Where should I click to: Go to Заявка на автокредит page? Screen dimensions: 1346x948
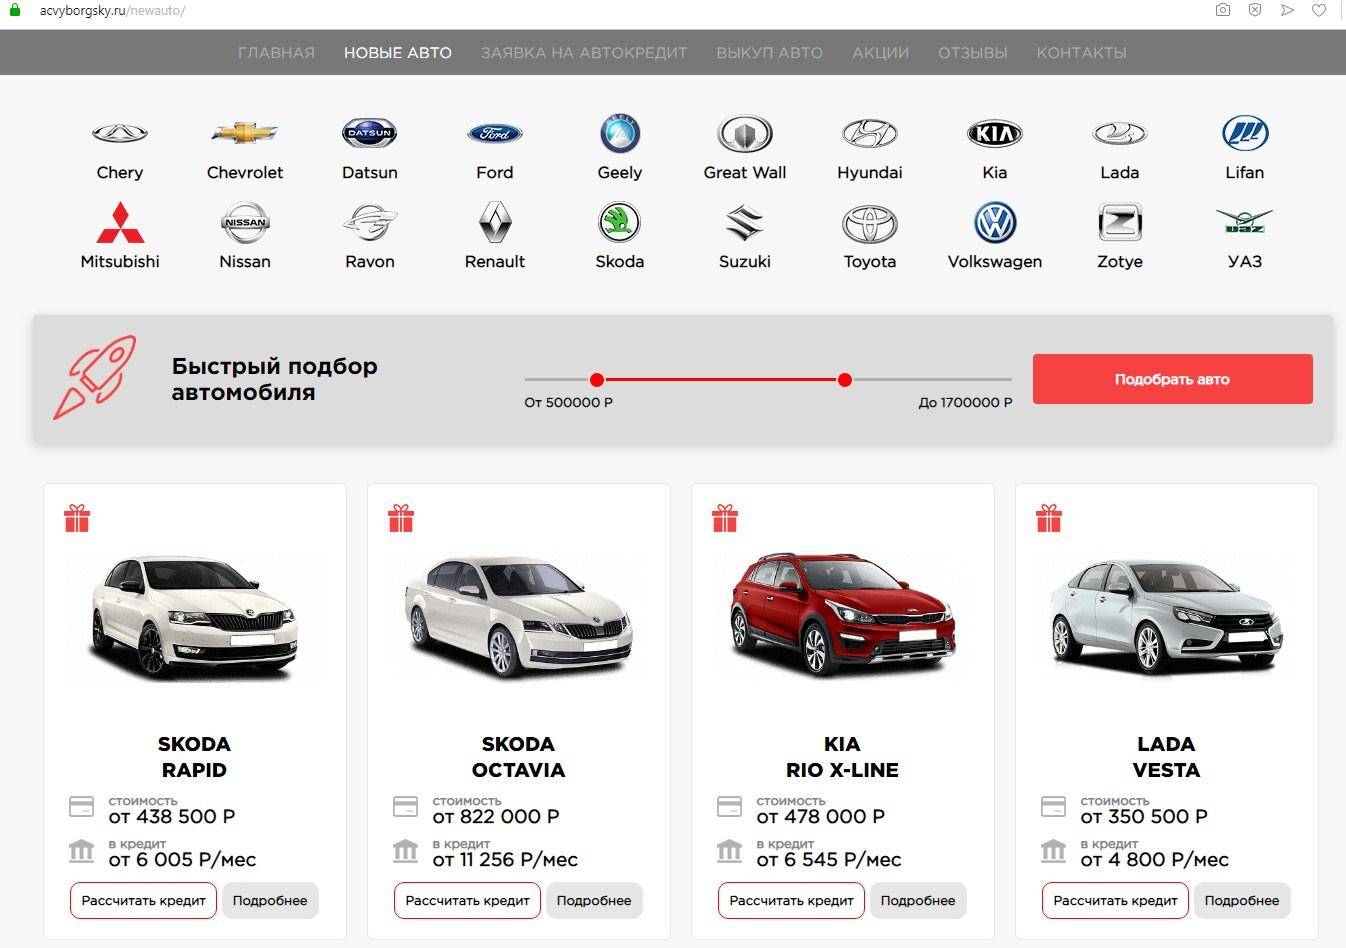584,53
